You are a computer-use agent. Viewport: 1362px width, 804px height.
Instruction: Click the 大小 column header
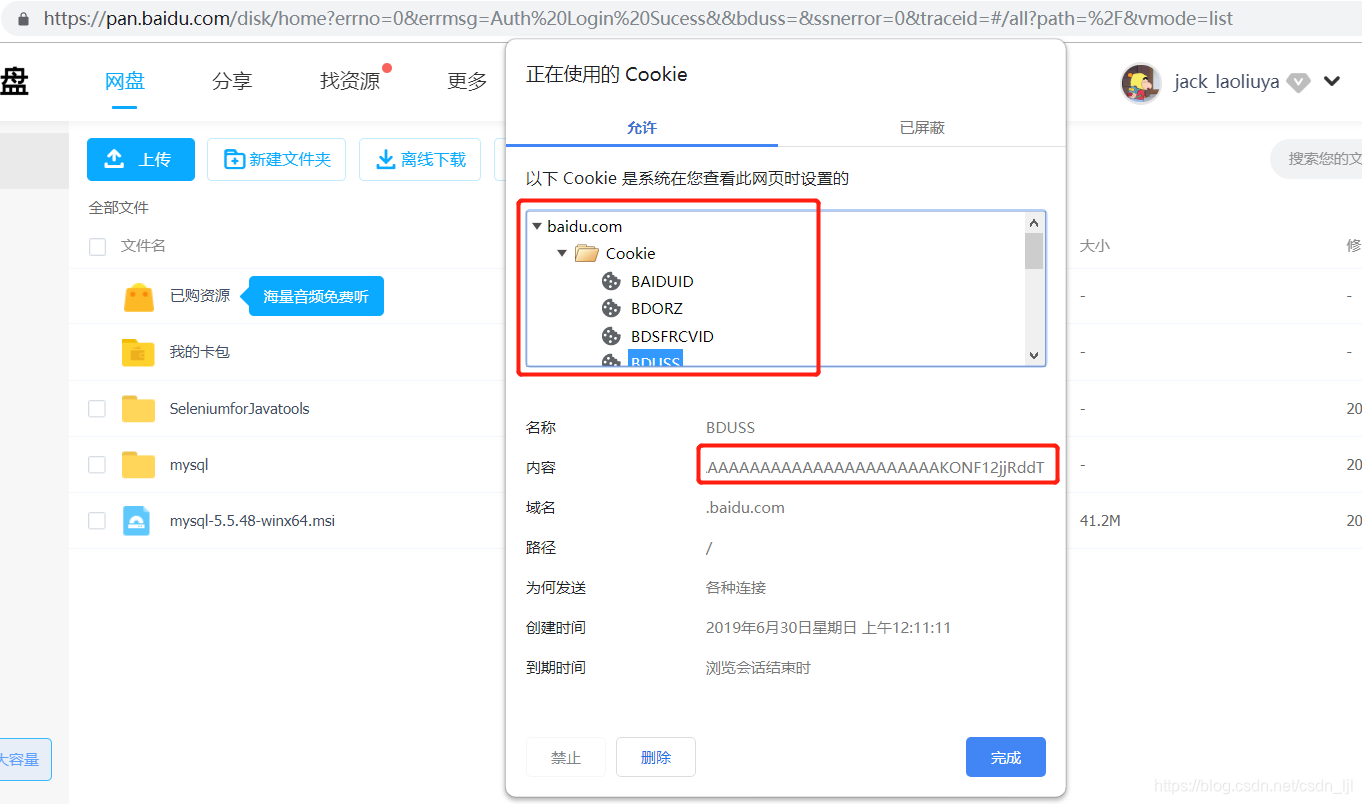[x=1095, y=246]
